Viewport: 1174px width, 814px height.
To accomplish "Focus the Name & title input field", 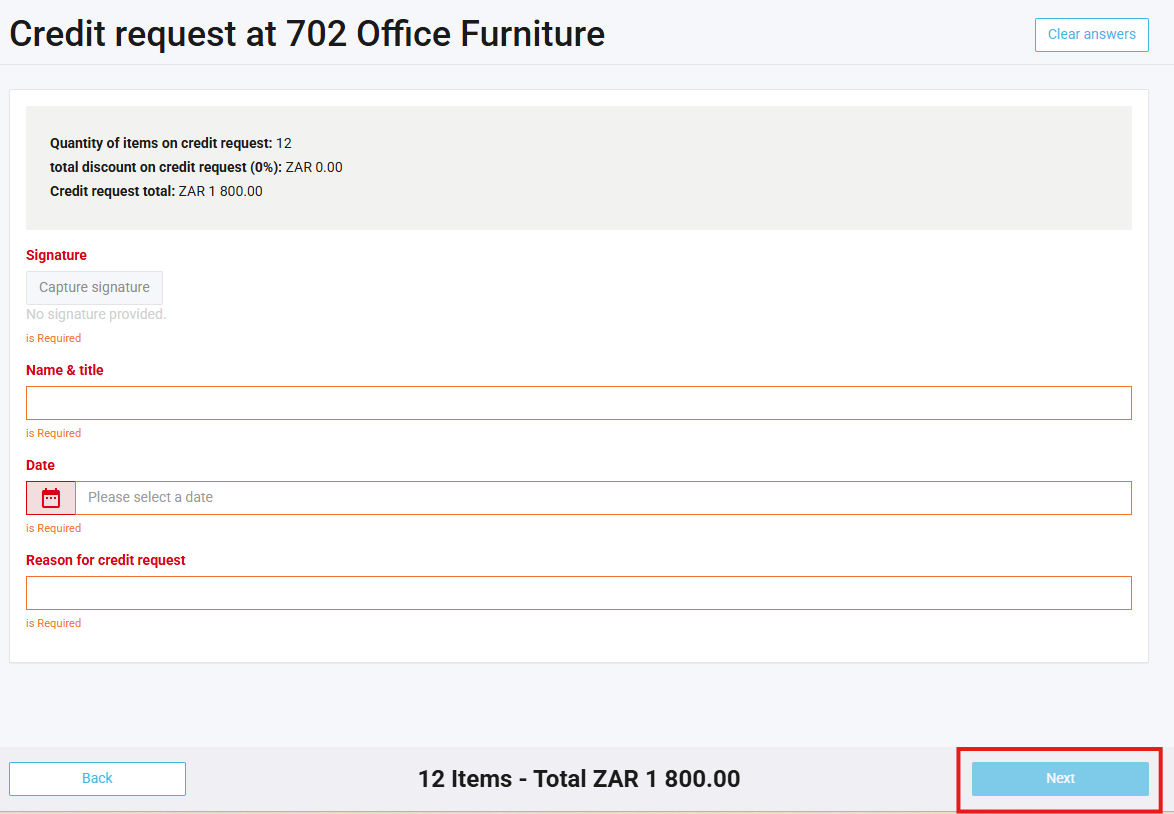I will (578, 403).
